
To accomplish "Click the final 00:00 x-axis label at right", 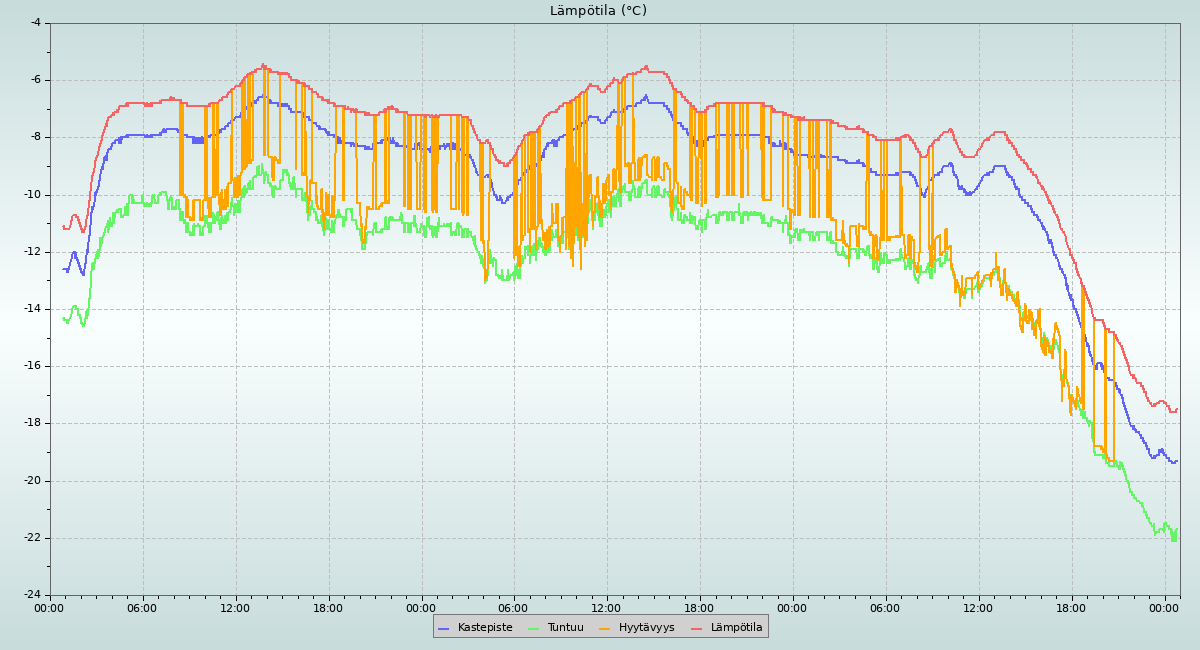I will [1164, 607].
